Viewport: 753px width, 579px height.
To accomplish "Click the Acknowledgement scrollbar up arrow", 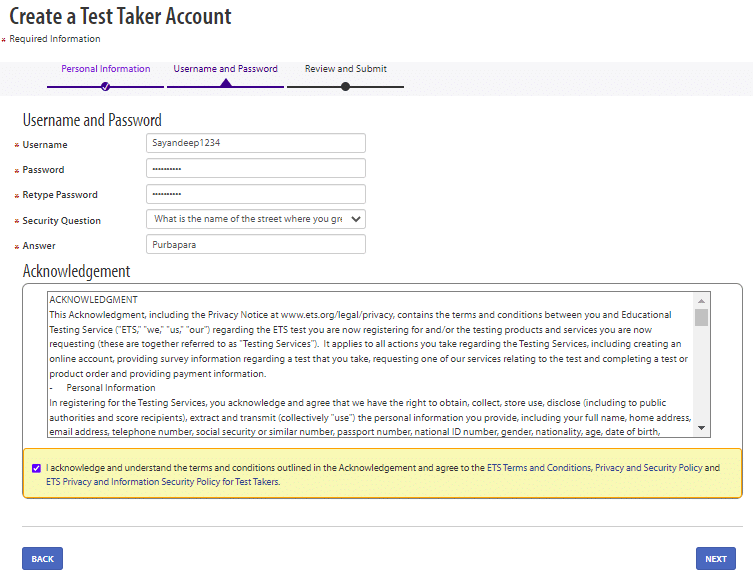I will pyautogui.click(x=702, y=300).
